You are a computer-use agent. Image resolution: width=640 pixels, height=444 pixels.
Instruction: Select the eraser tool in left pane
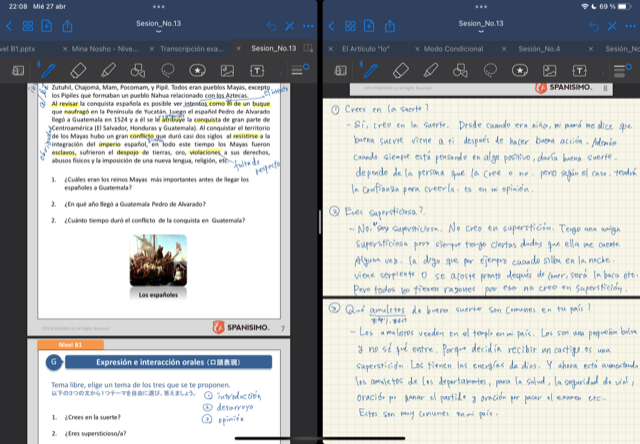click(78, 70)
